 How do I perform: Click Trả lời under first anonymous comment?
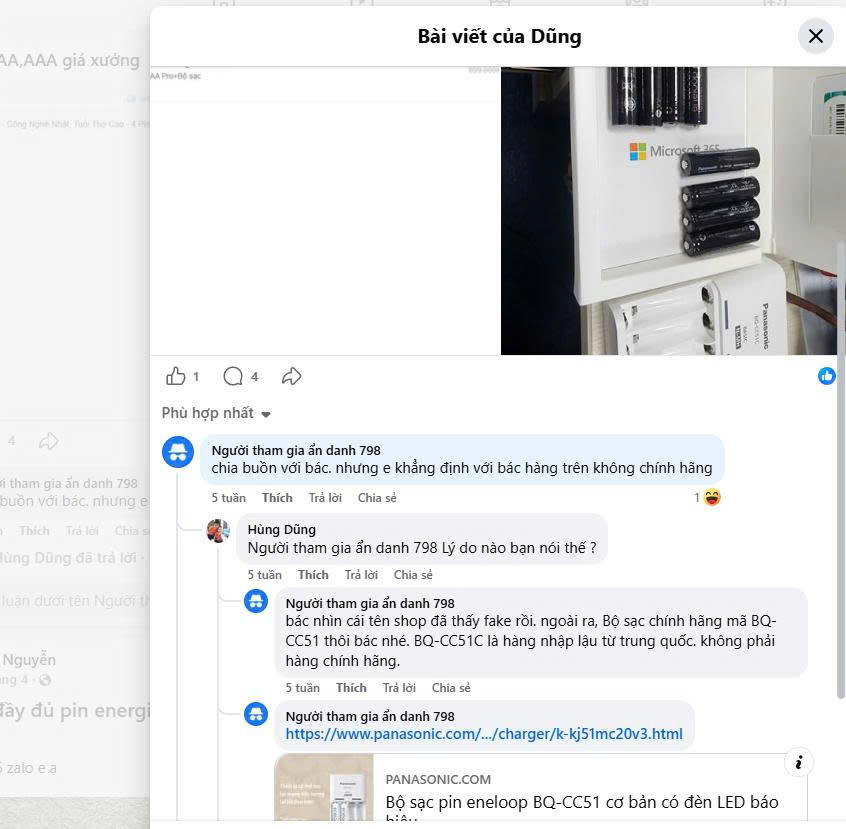[325, 498]
